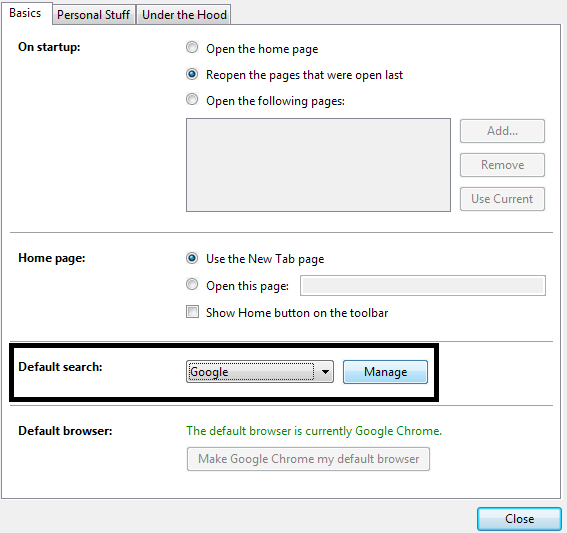Click the Use Current button

coord(502,199)
